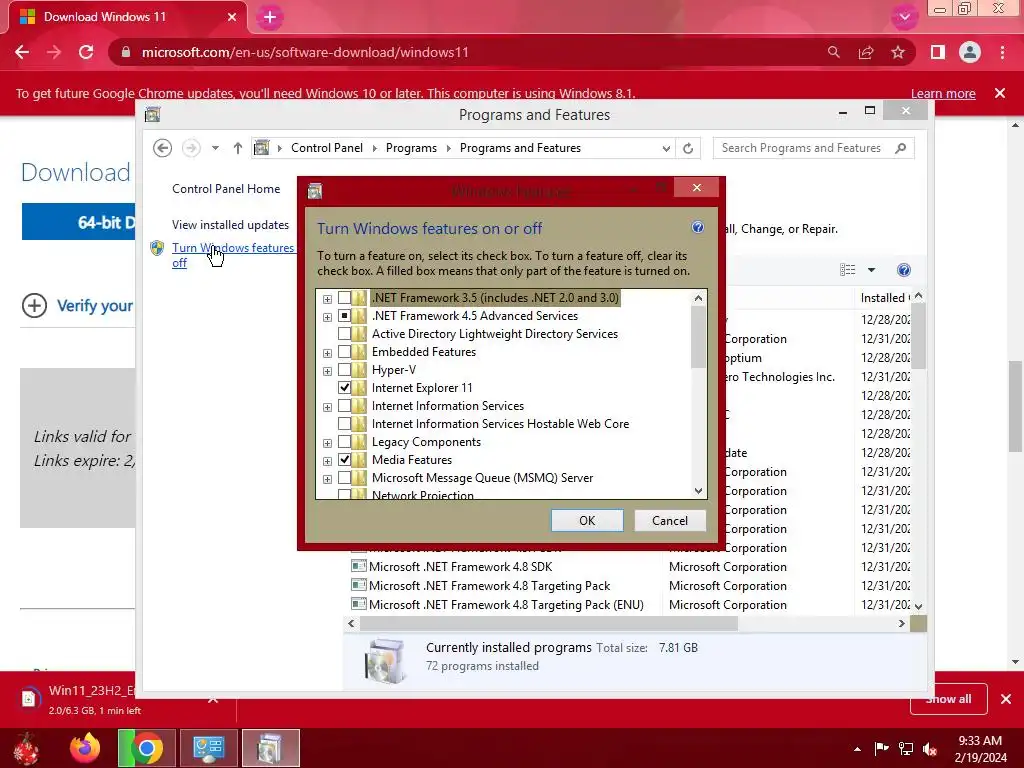The image size is (1024, 768).
Task: Expand the address bar history dropdown
Action: 665,148
